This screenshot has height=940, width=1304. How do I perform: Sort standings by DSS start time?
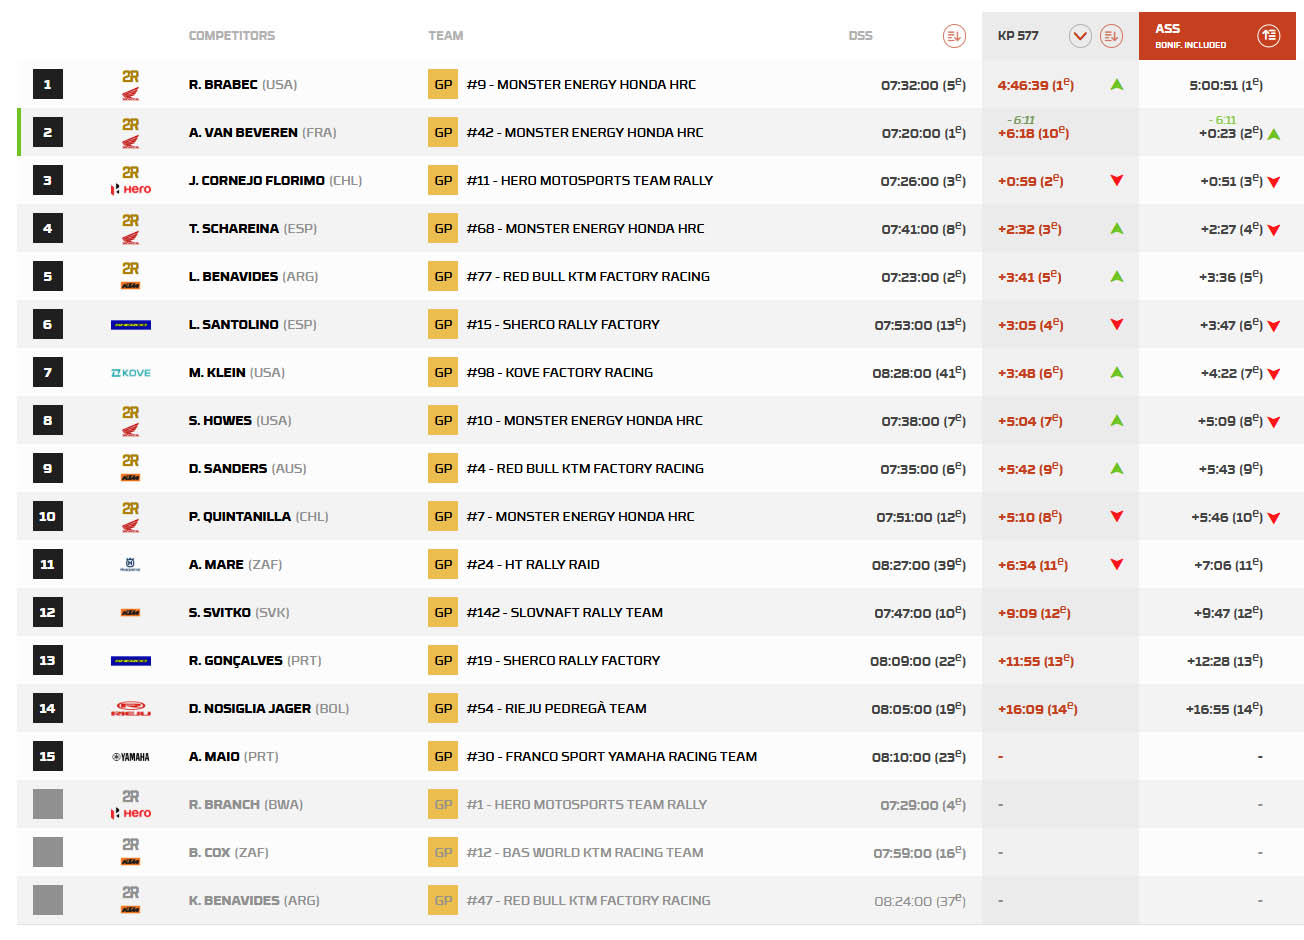point(954,36)
